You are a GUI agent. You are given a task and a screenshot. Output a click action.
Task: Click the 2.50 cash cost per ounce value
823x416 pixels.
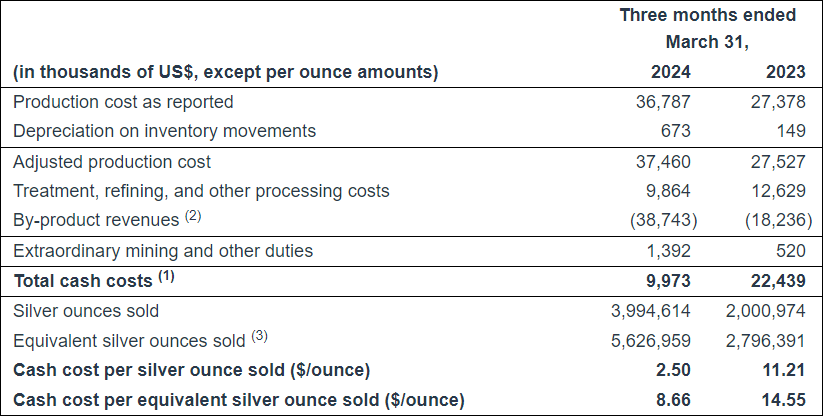click(x=674, y=371)
